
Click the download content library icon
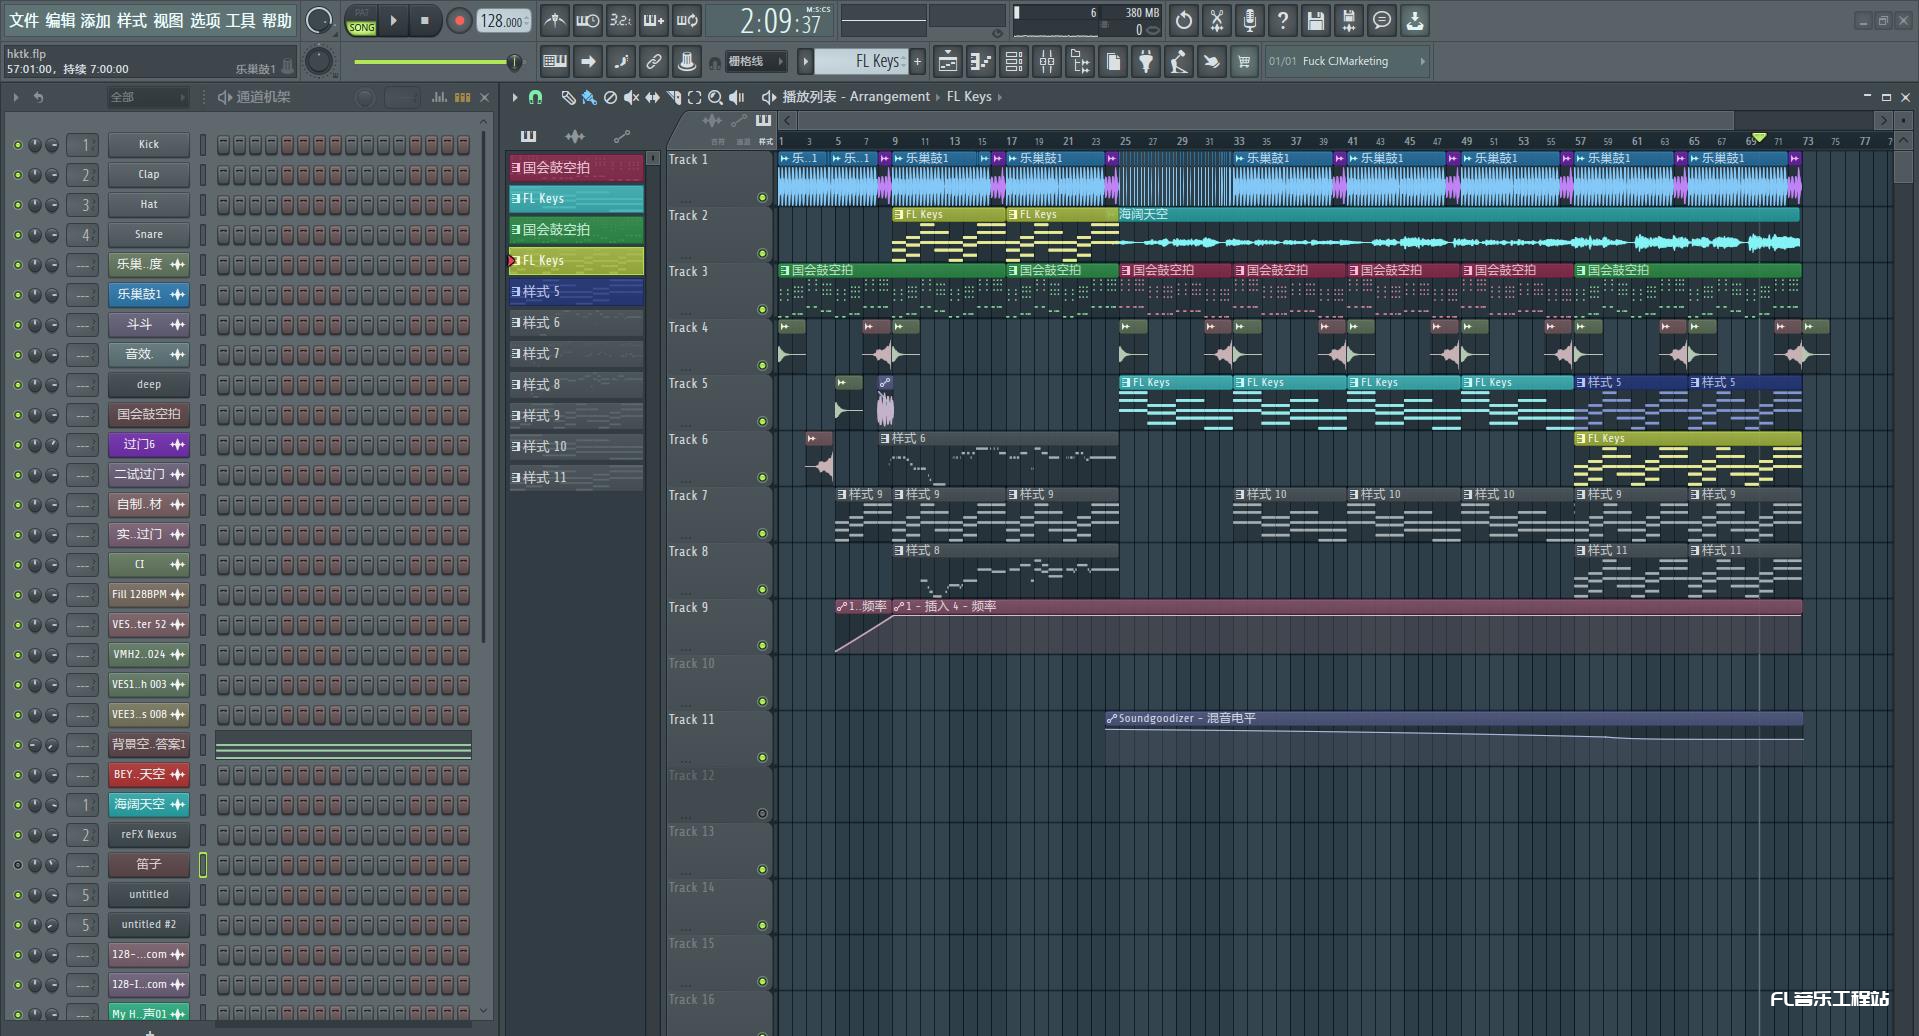tap(1415, 20)
